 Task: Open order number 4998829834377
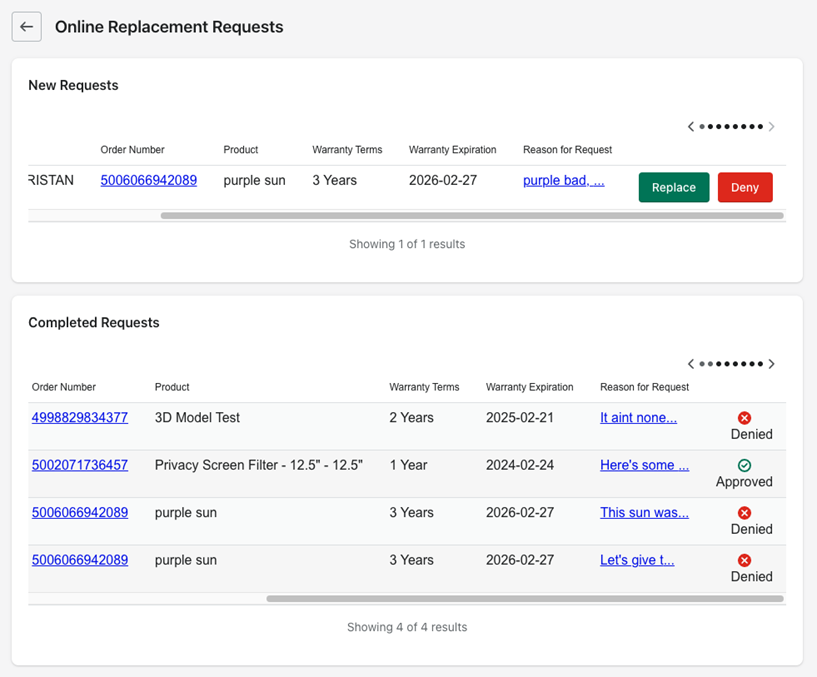point(80,418)
